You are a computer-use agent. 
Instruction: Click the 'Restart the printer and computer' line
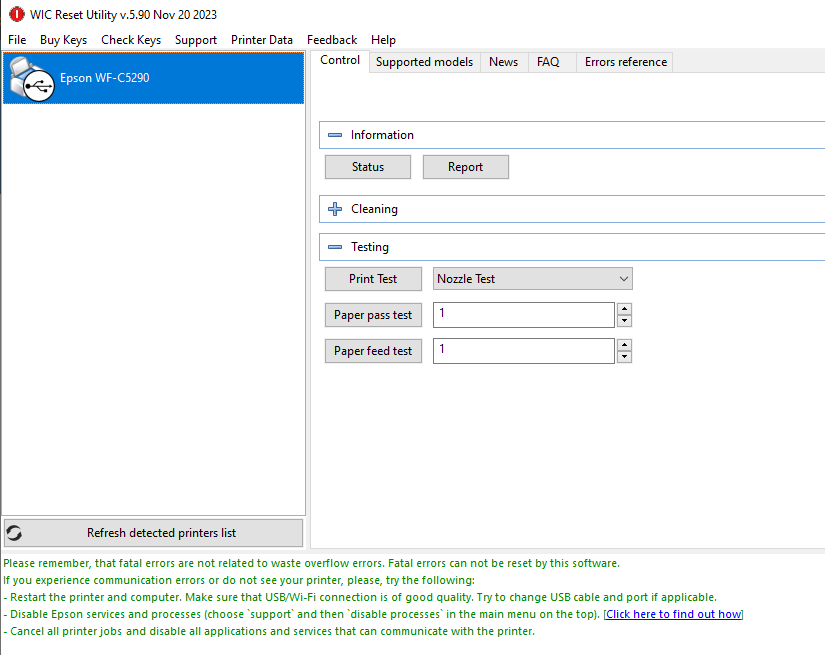(x=360, y=597)
